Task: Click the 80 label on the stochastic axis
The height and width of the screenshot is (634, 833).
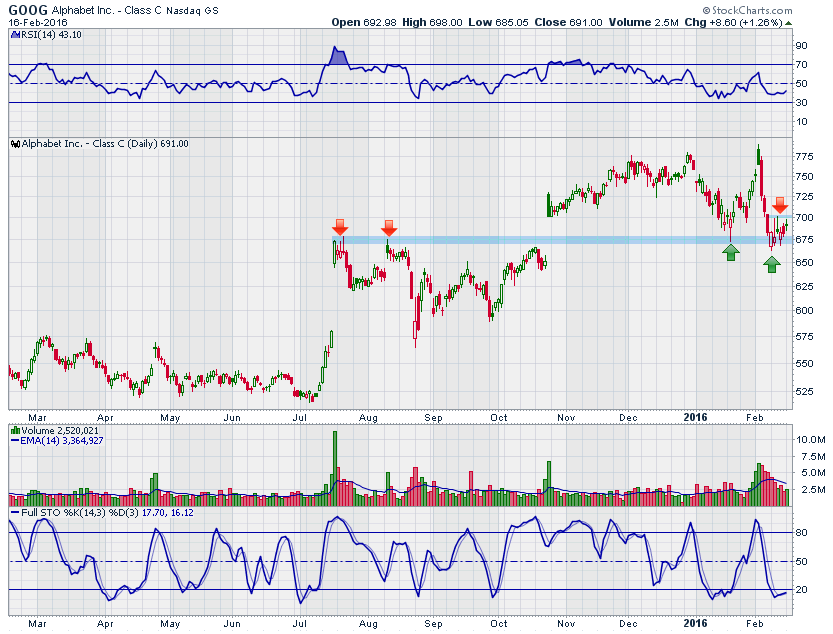Action: tap(801, 532)
